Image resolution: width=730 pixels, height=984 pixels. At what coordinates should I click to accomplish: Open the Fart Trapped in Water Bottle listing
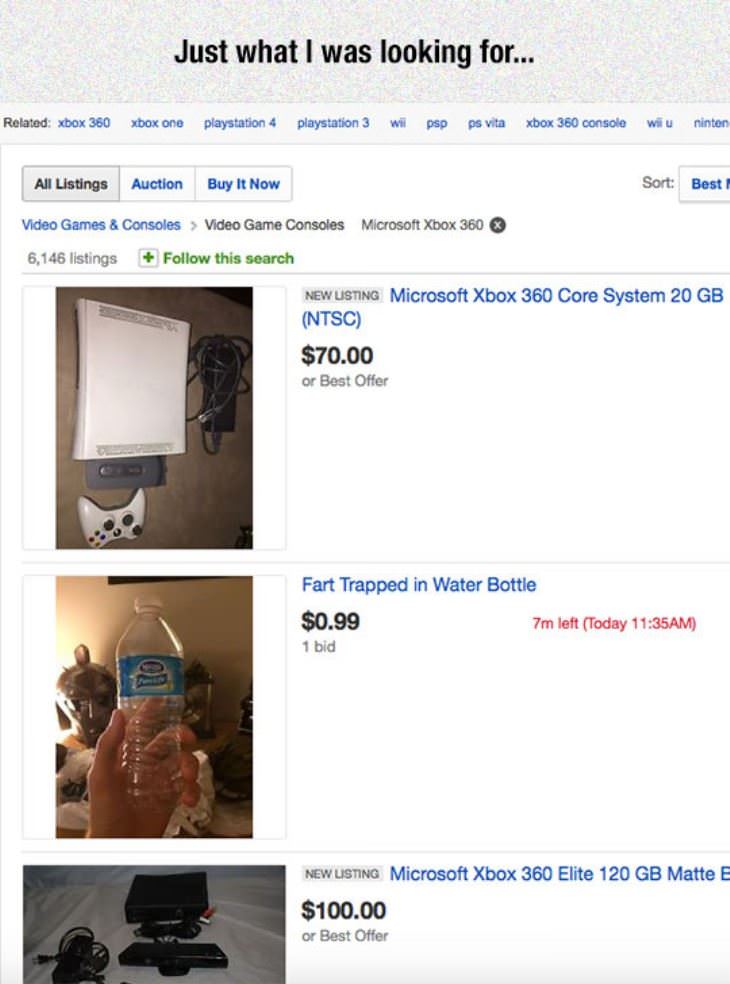pos(419,585)
